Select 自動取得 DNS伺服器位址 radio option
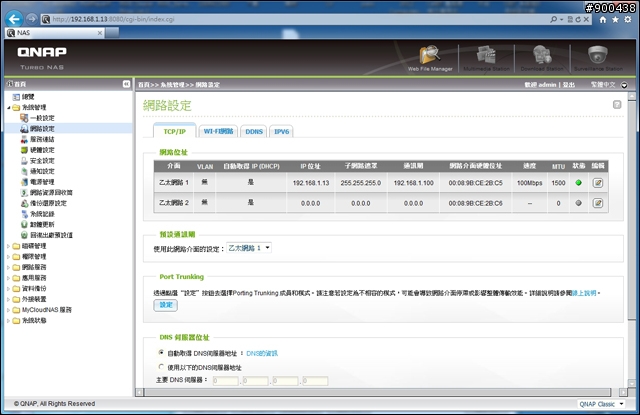Screen dimensions: 640x415 161,352
